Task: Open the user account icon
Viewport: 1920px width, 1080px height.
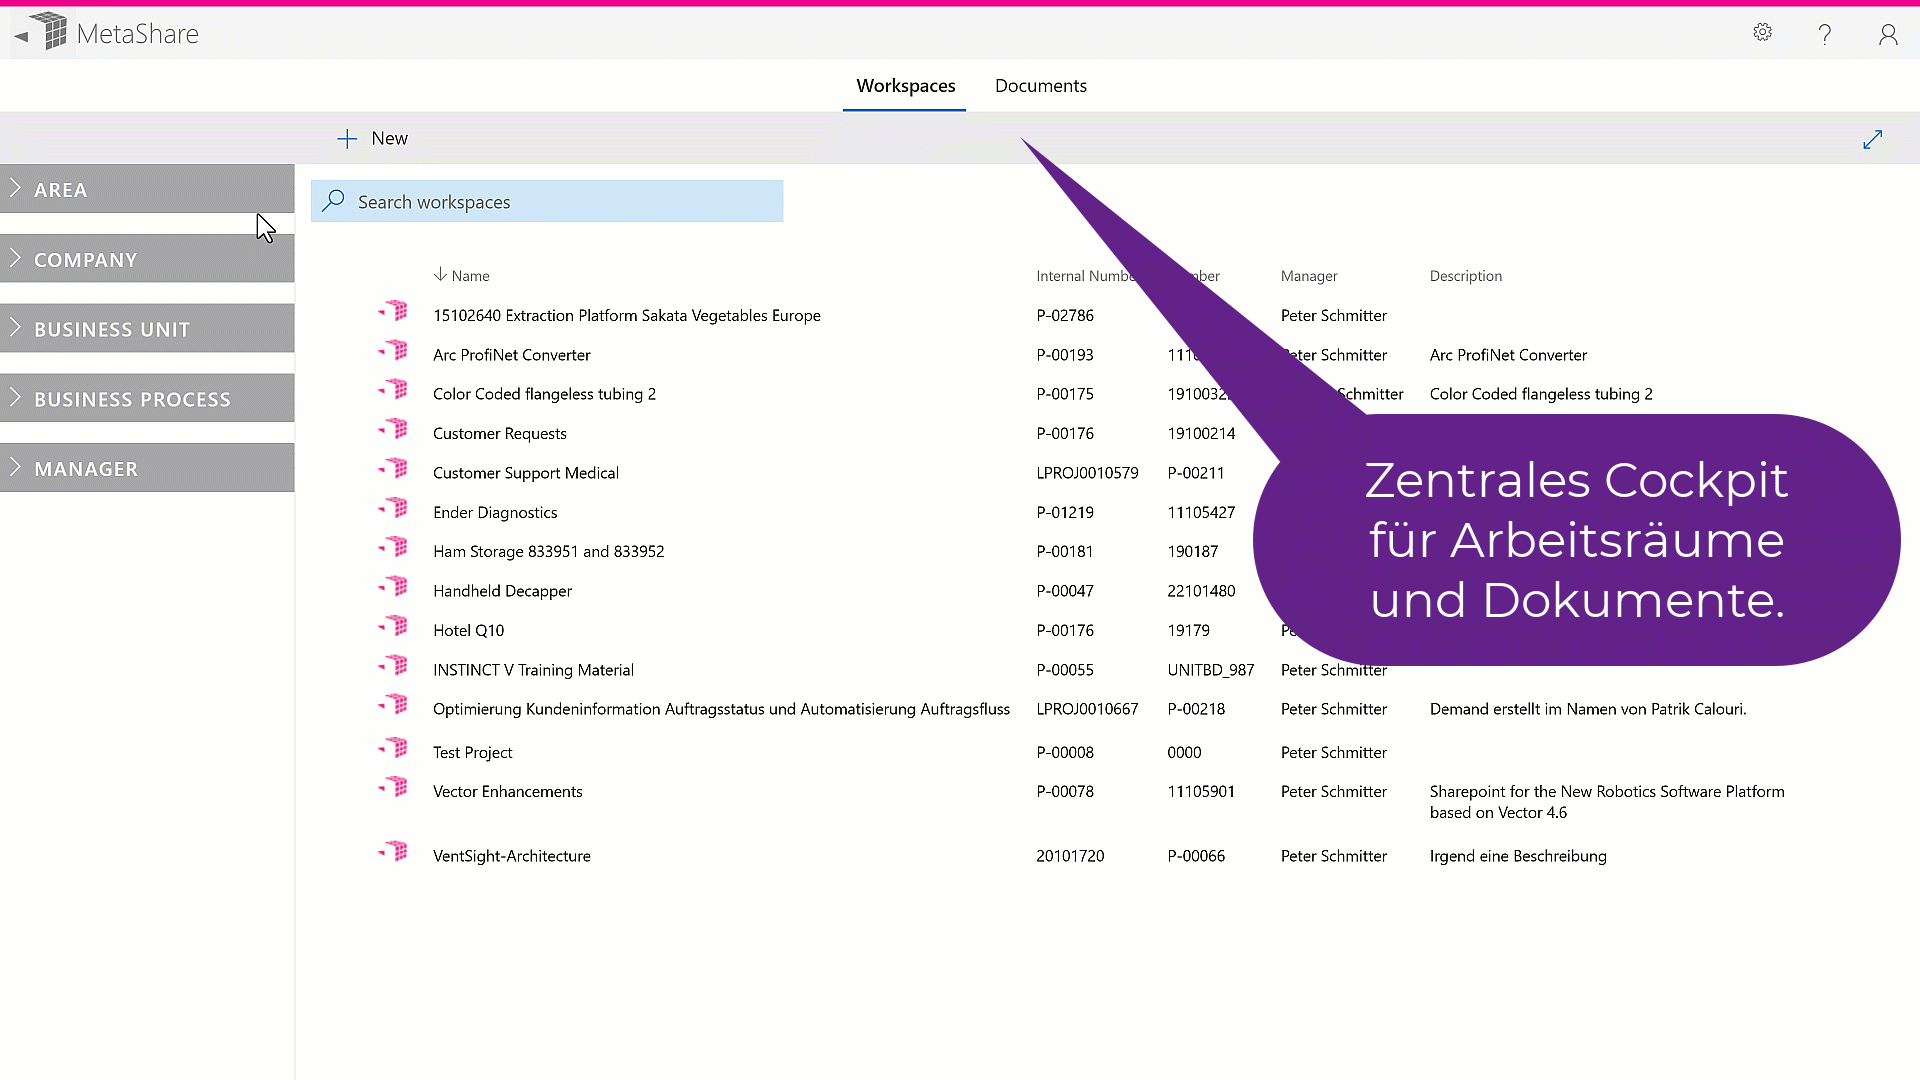Action: tap(1887, 35)
